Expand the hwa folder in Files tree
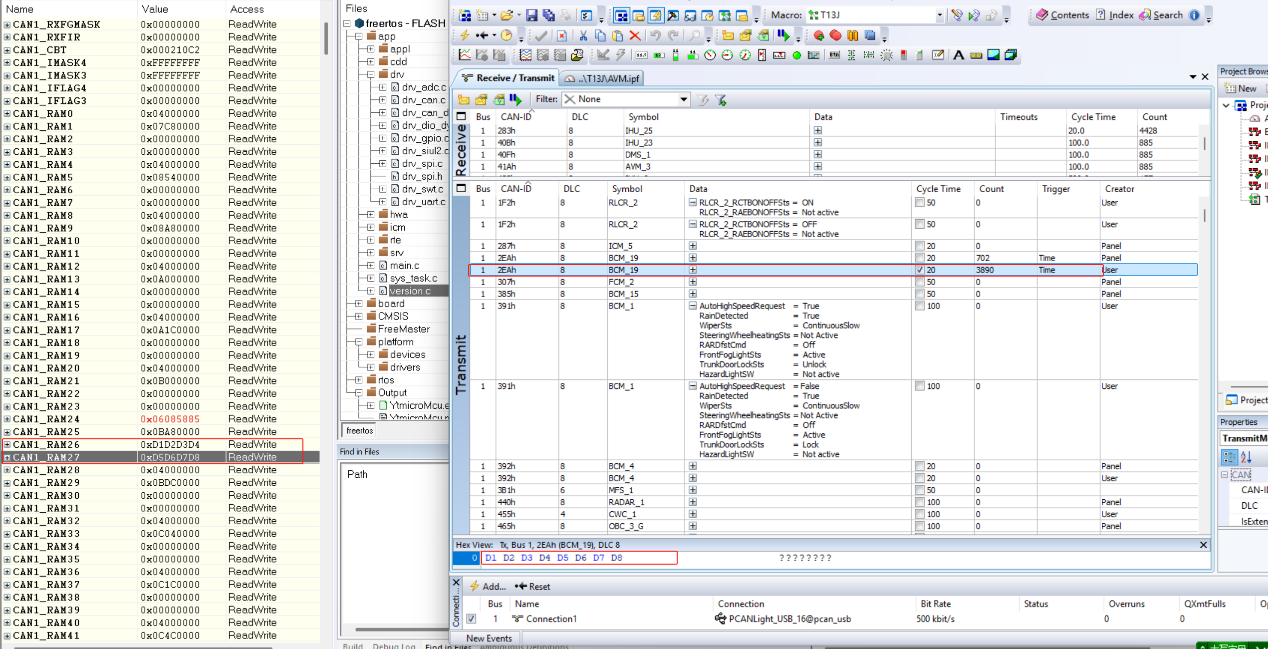1268x649 pixels. tap(370, 214)
